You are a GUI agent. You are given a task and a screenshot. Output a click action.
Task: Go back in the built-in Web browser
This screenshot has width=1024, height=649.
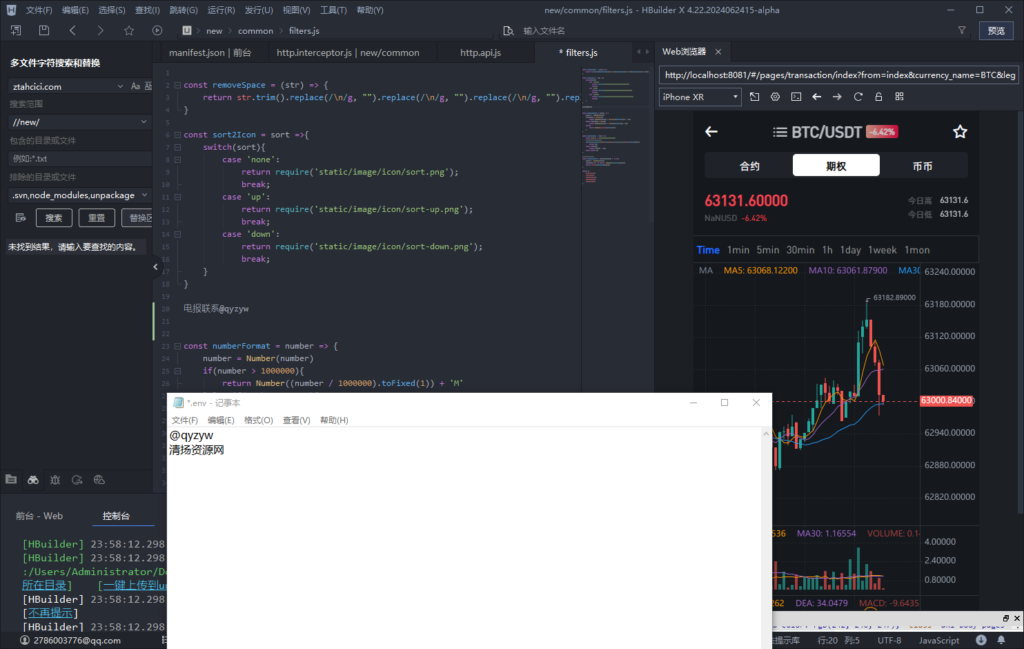click(x=816, y=97)
